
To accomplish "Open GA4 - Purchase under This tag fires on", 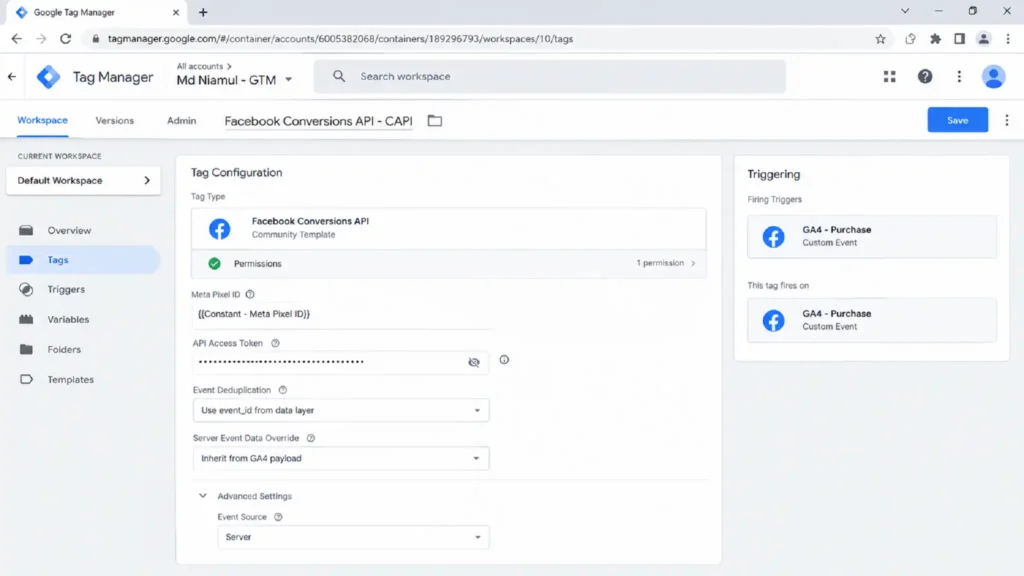I will tap(872, 320).
